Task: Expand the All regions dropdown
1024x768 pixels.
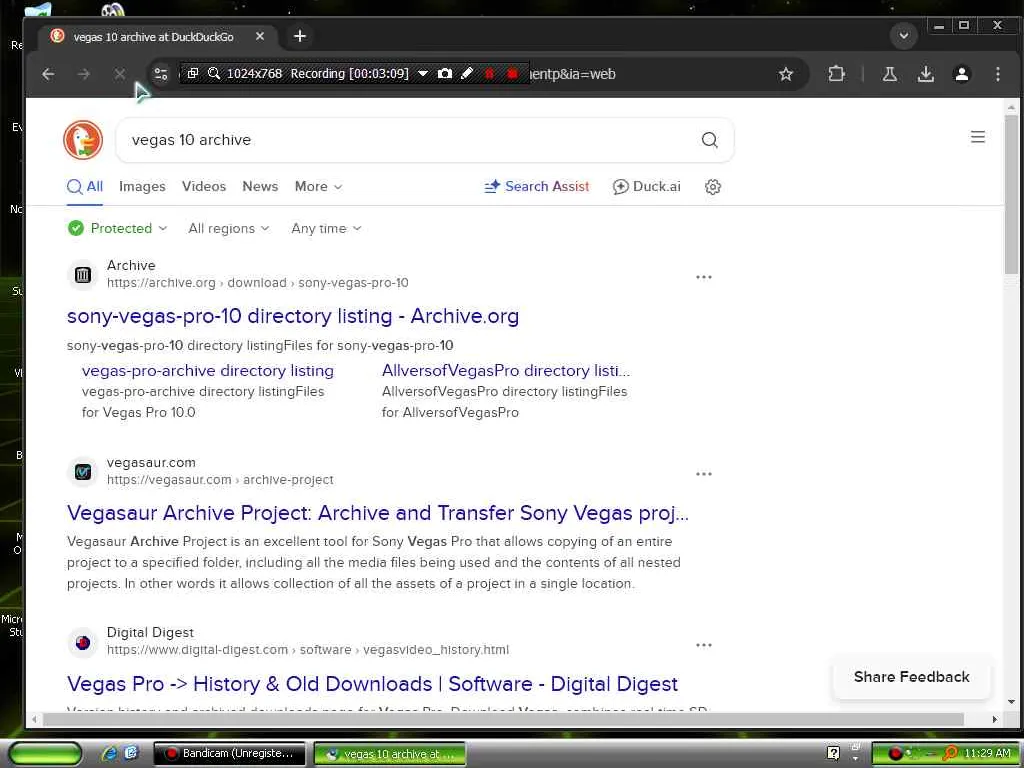Action: 229,228
